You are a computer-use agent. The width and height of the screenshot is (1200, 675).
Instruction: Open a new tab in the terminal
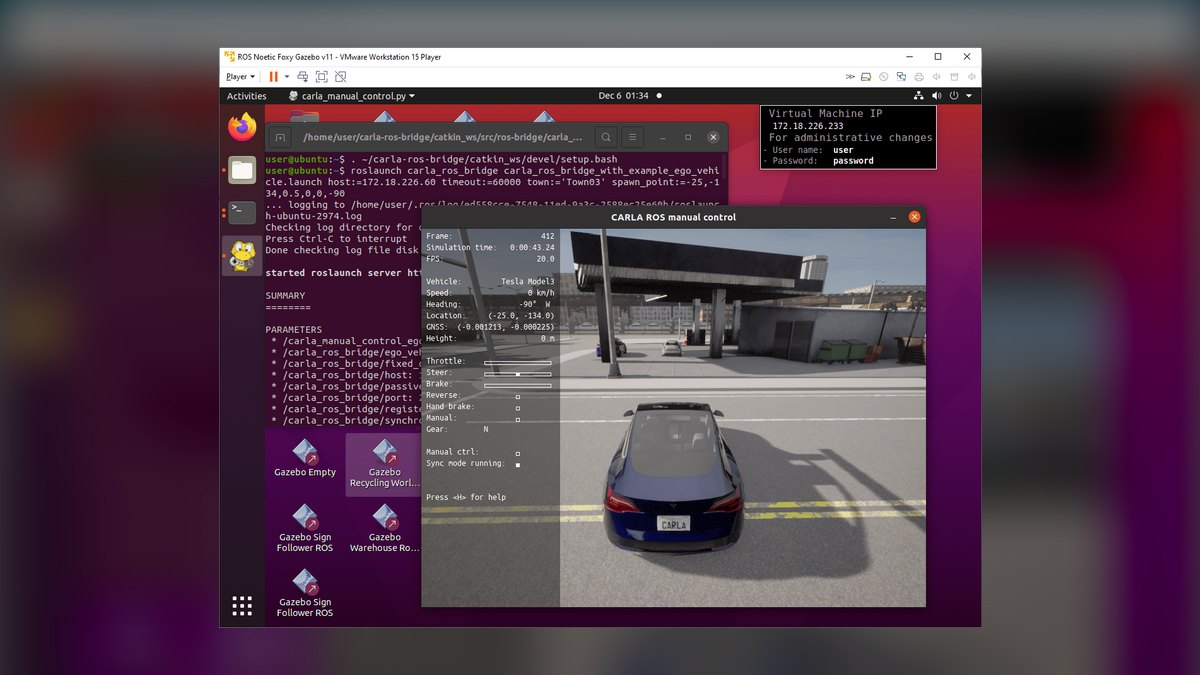[281, 137]
